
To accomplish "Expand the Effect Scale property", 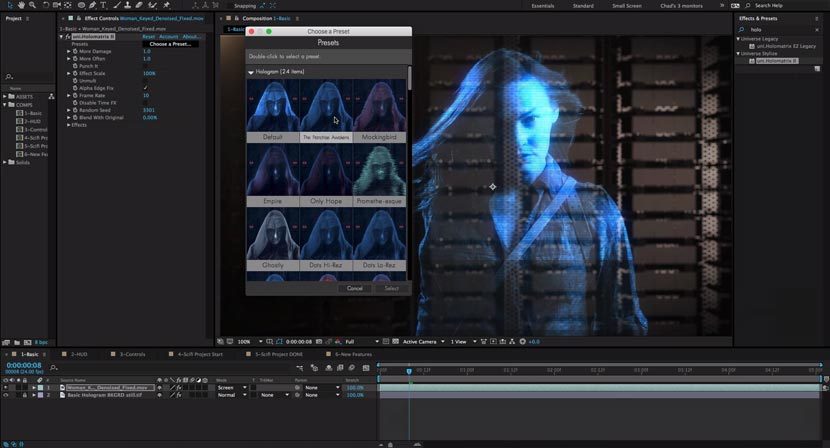I will [69, 74].
